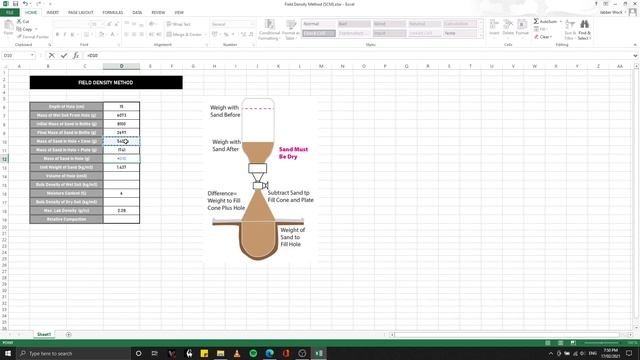Click the taskbar search box

pyautogui.click(x=73, y=353)
